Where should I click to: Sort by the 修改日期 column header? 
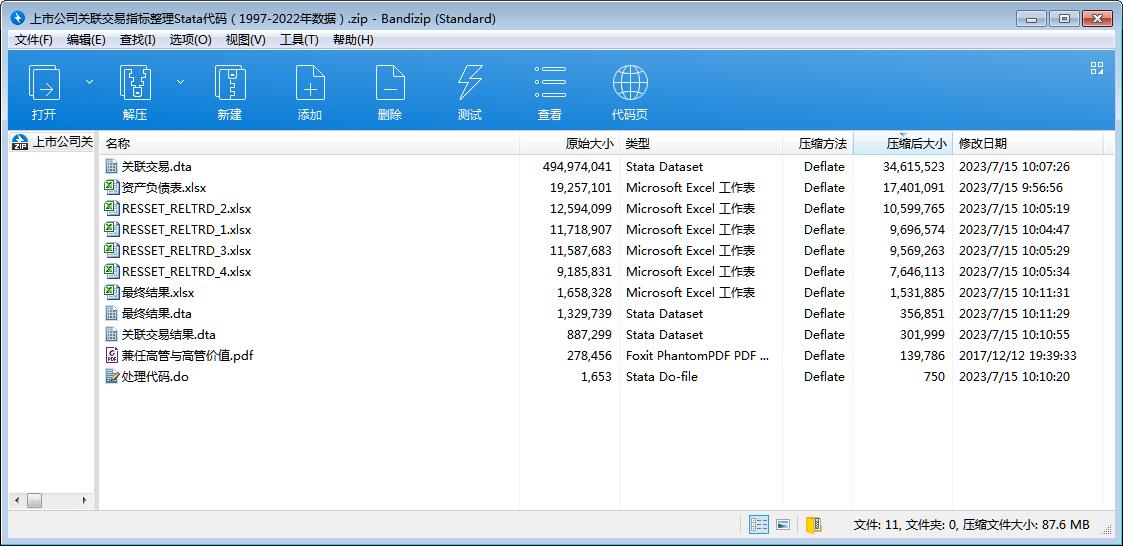click(1027, 143)
